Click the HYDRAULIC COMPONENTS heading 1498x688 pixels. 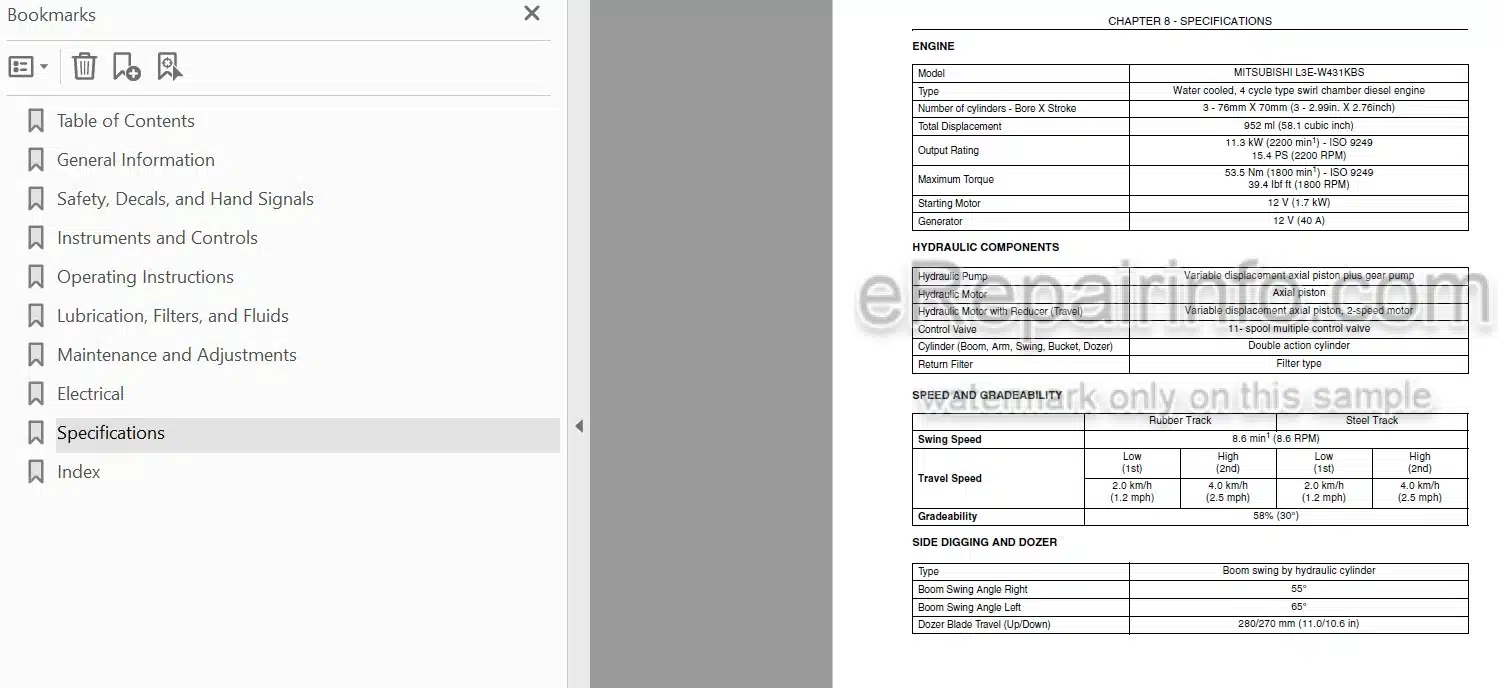point(985,247)
